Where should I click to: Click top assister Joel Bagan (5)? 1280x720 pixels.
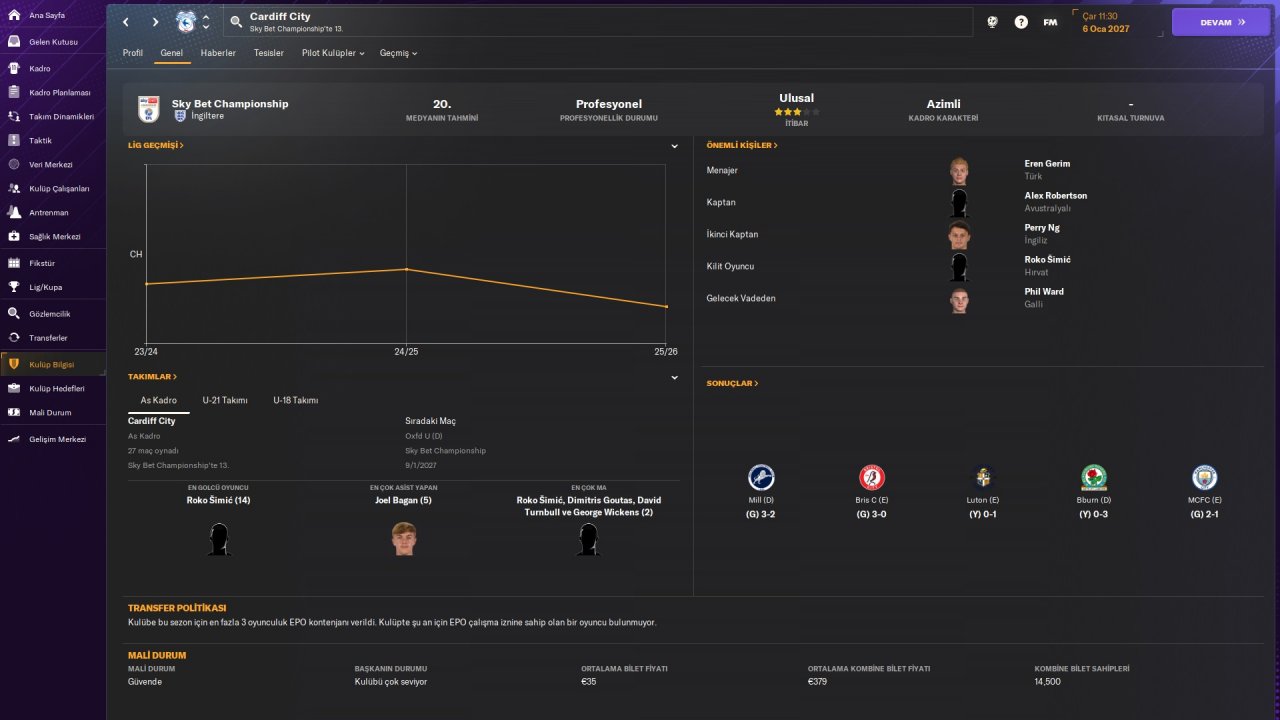[x=403, y=500]
